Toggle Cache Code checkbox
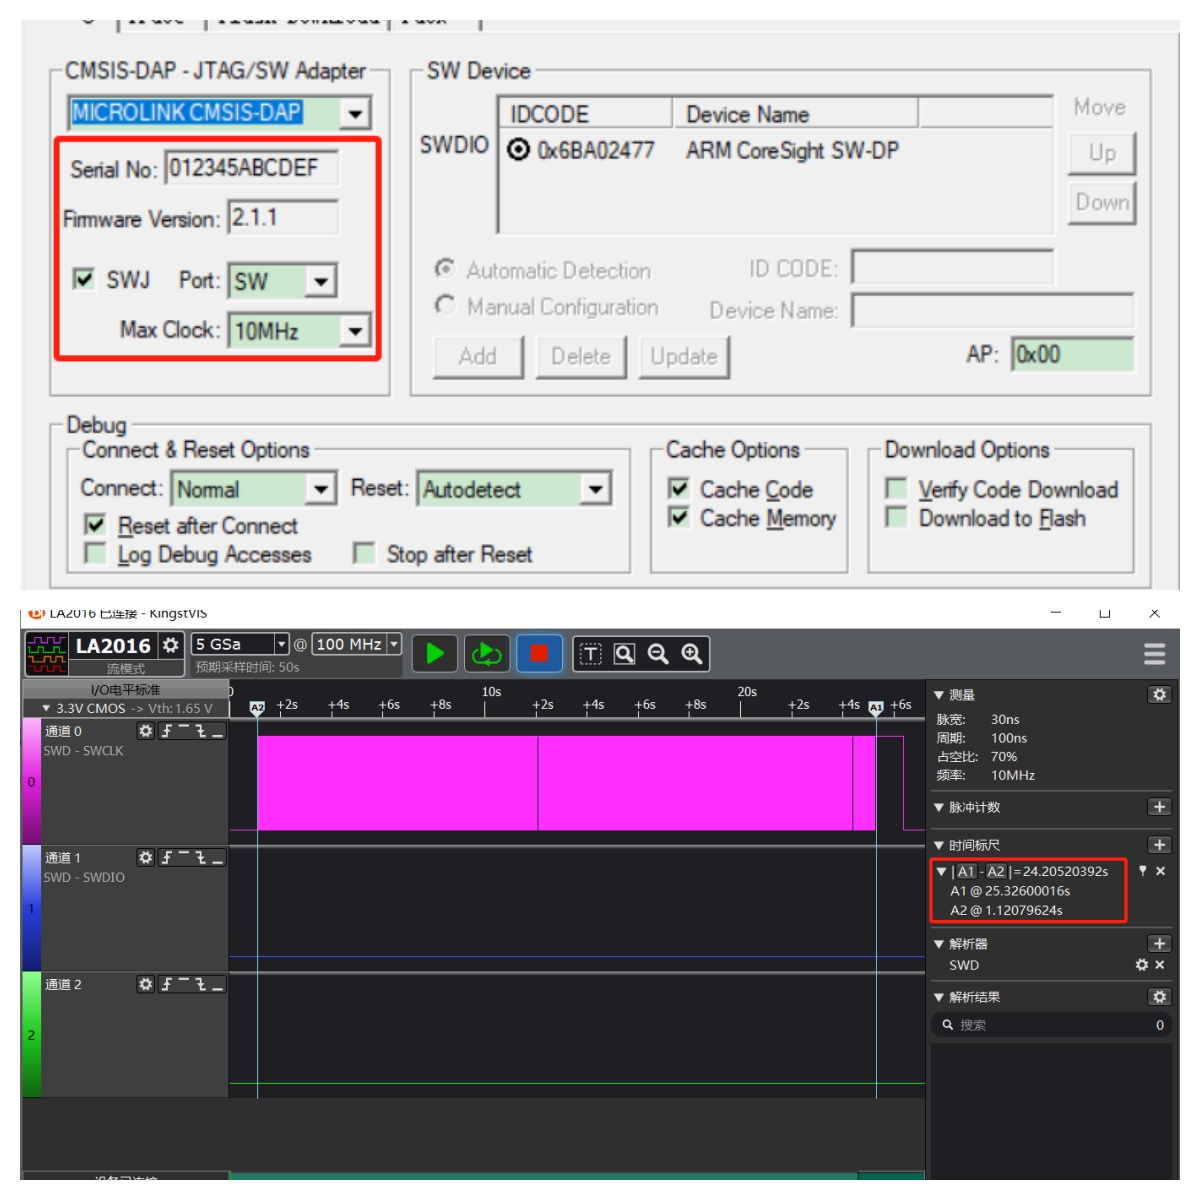Image resolution: width=1200 pixels, height=1200 pixels. [x=679, y=489]
